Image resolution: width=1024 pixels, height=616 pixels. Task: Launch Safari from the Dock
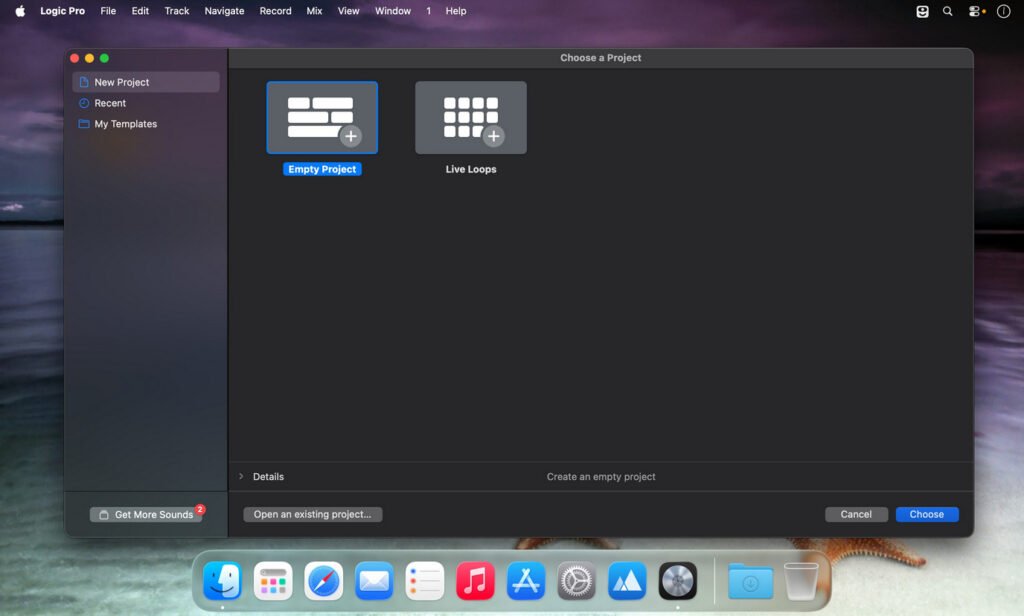point(323,581)
